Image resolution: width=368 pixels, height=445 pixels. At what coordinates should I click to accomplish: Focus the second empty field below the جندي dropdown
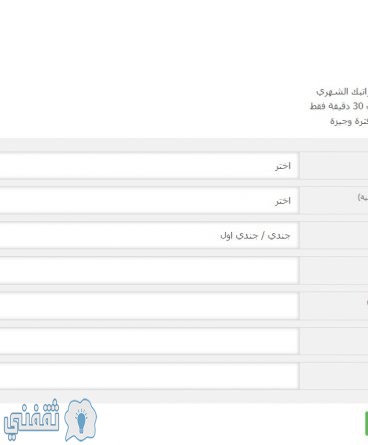149,306
